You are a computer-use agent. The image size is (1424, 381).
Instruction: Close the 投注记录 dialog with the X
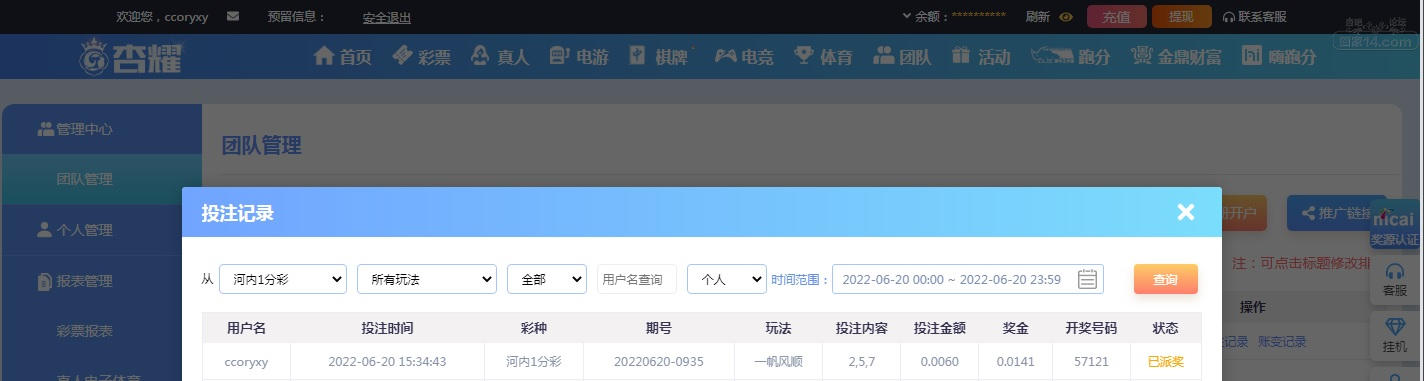1186,212
